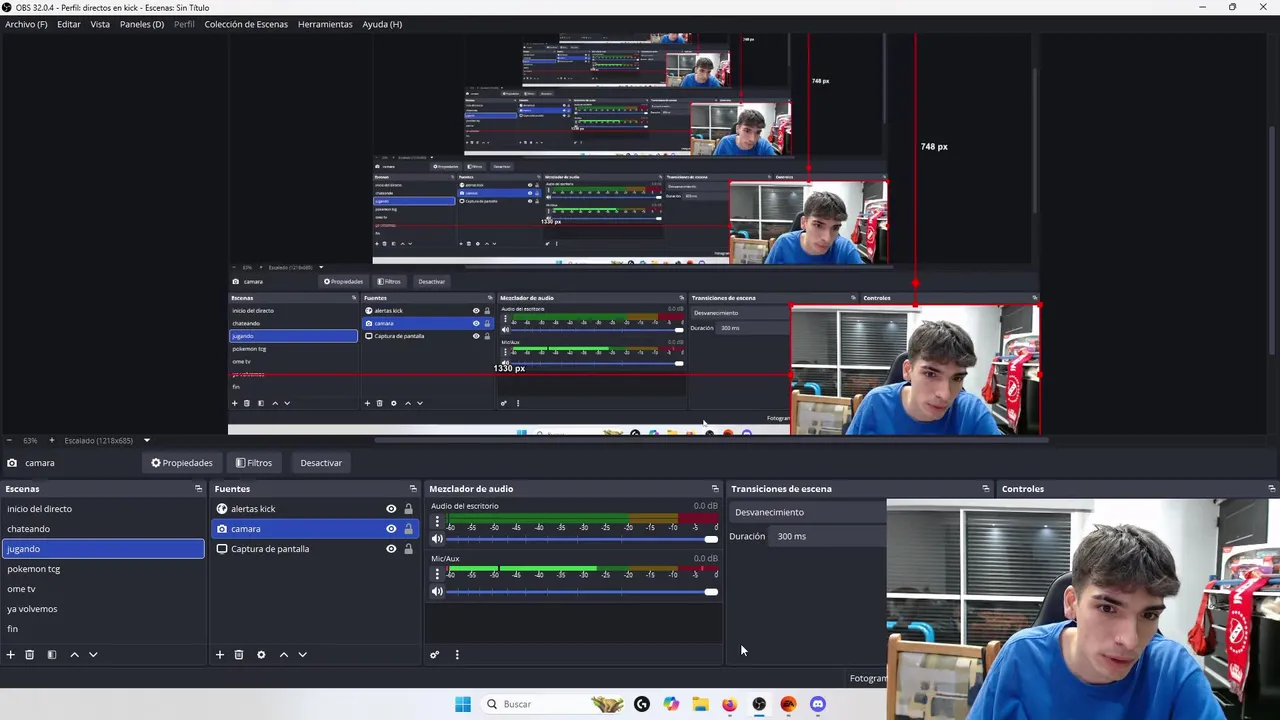The width and height of the screenshot is (1280, 720).
Task: Open the EA app from the taskbar
Action: click(x=788, y=704)
